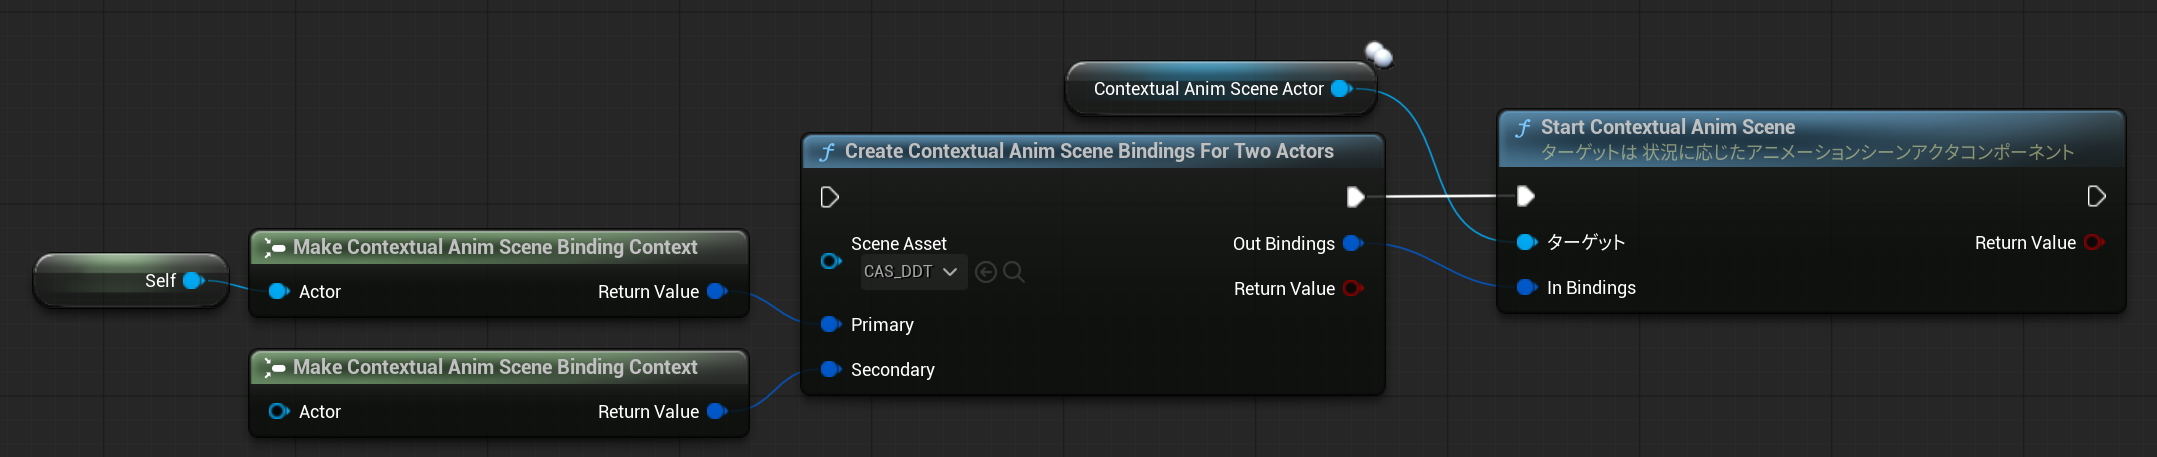Click the In Bindings input pin
Screen dimensions: 2157x457
pos(1526,288)
